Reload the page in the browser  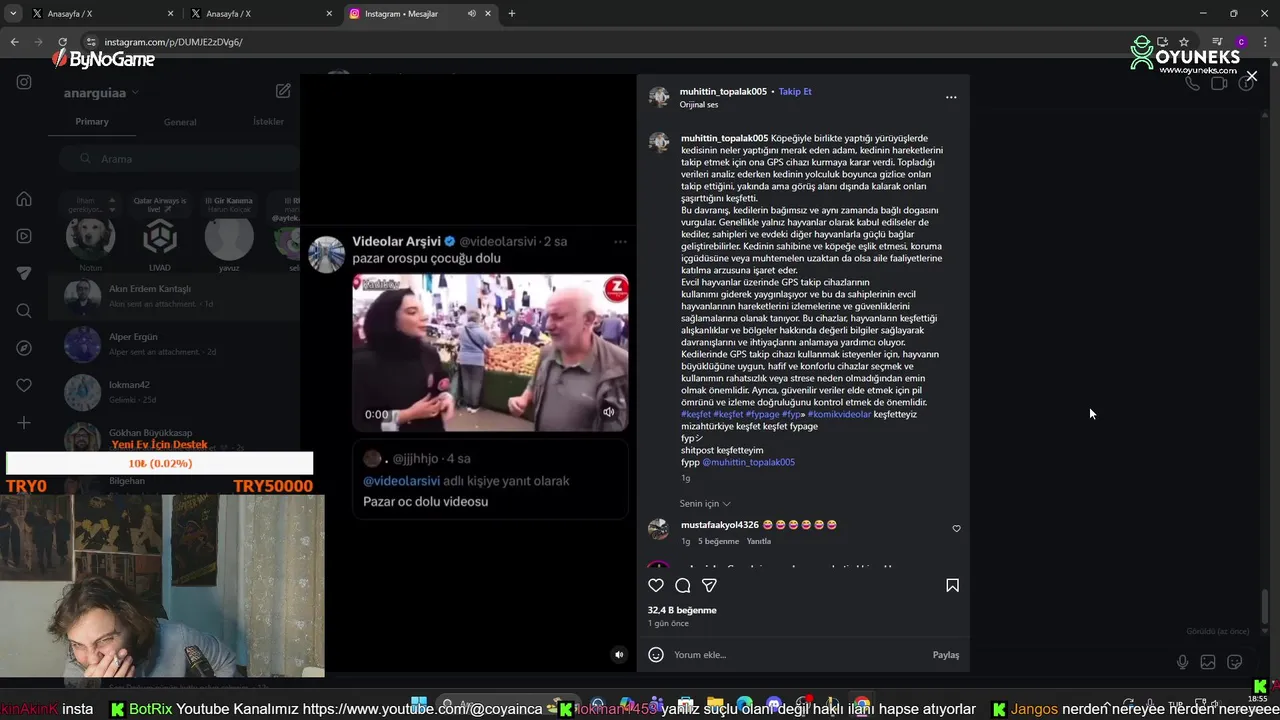tap(63, 42)
